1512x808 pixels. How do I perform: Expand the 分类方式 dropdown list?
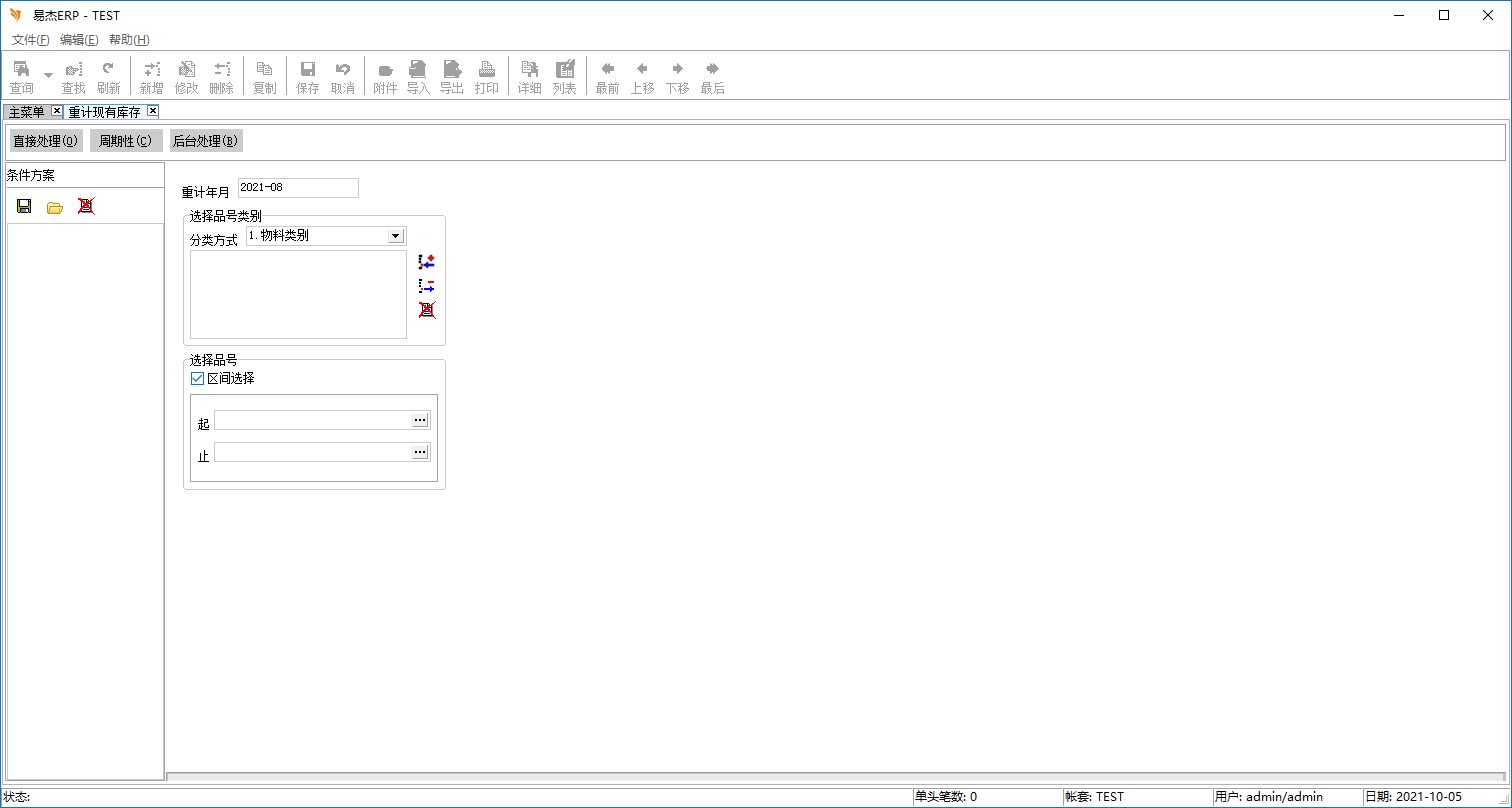coord(395,236)
